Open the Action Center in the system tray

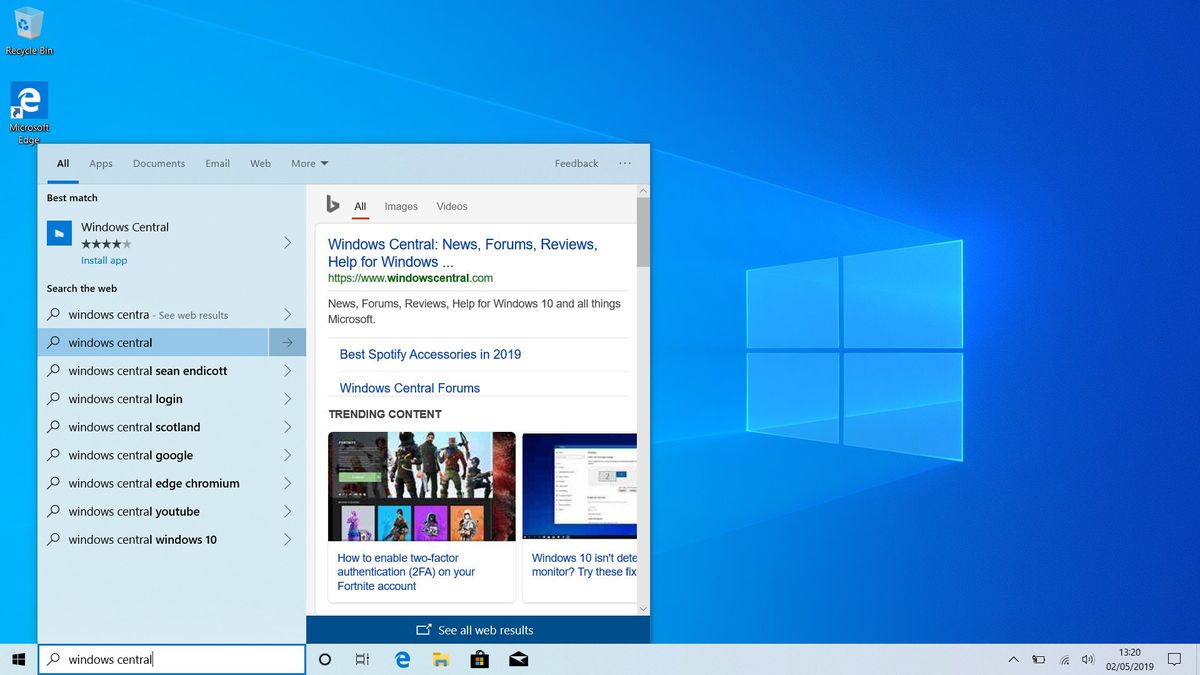(1174, 659)
